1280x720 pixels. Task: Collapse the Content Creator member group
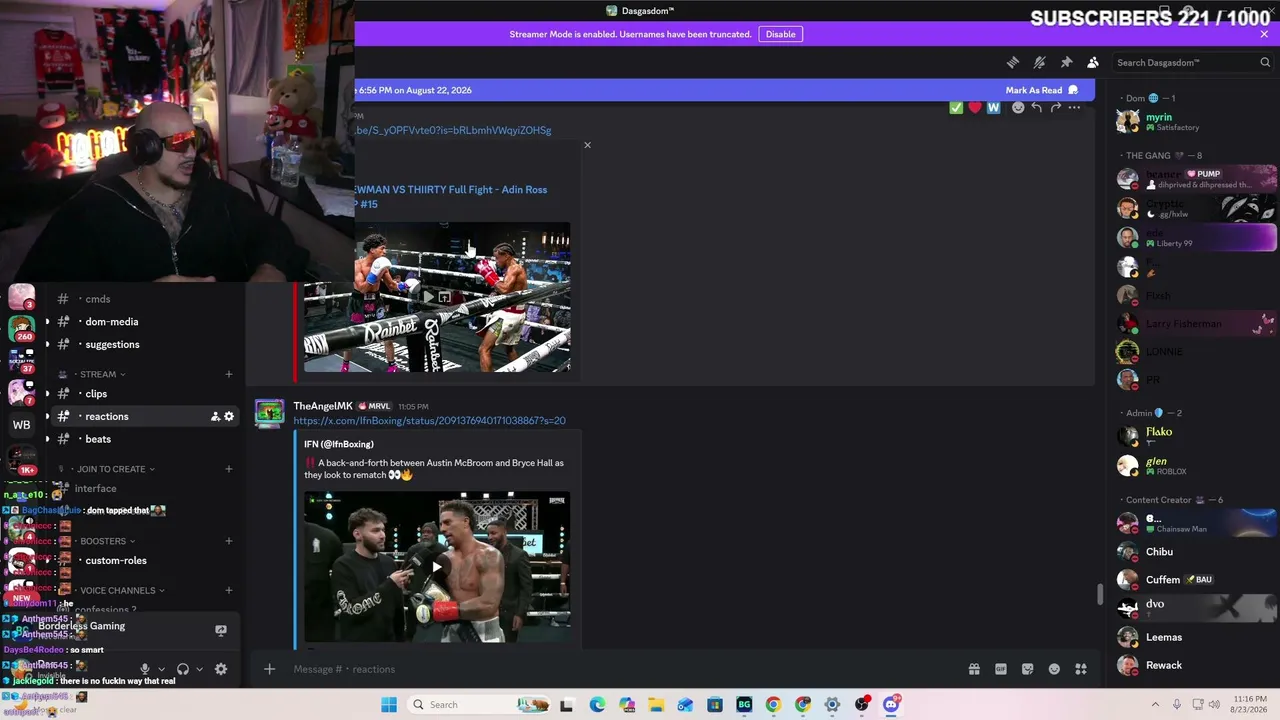coord(1171,500)
